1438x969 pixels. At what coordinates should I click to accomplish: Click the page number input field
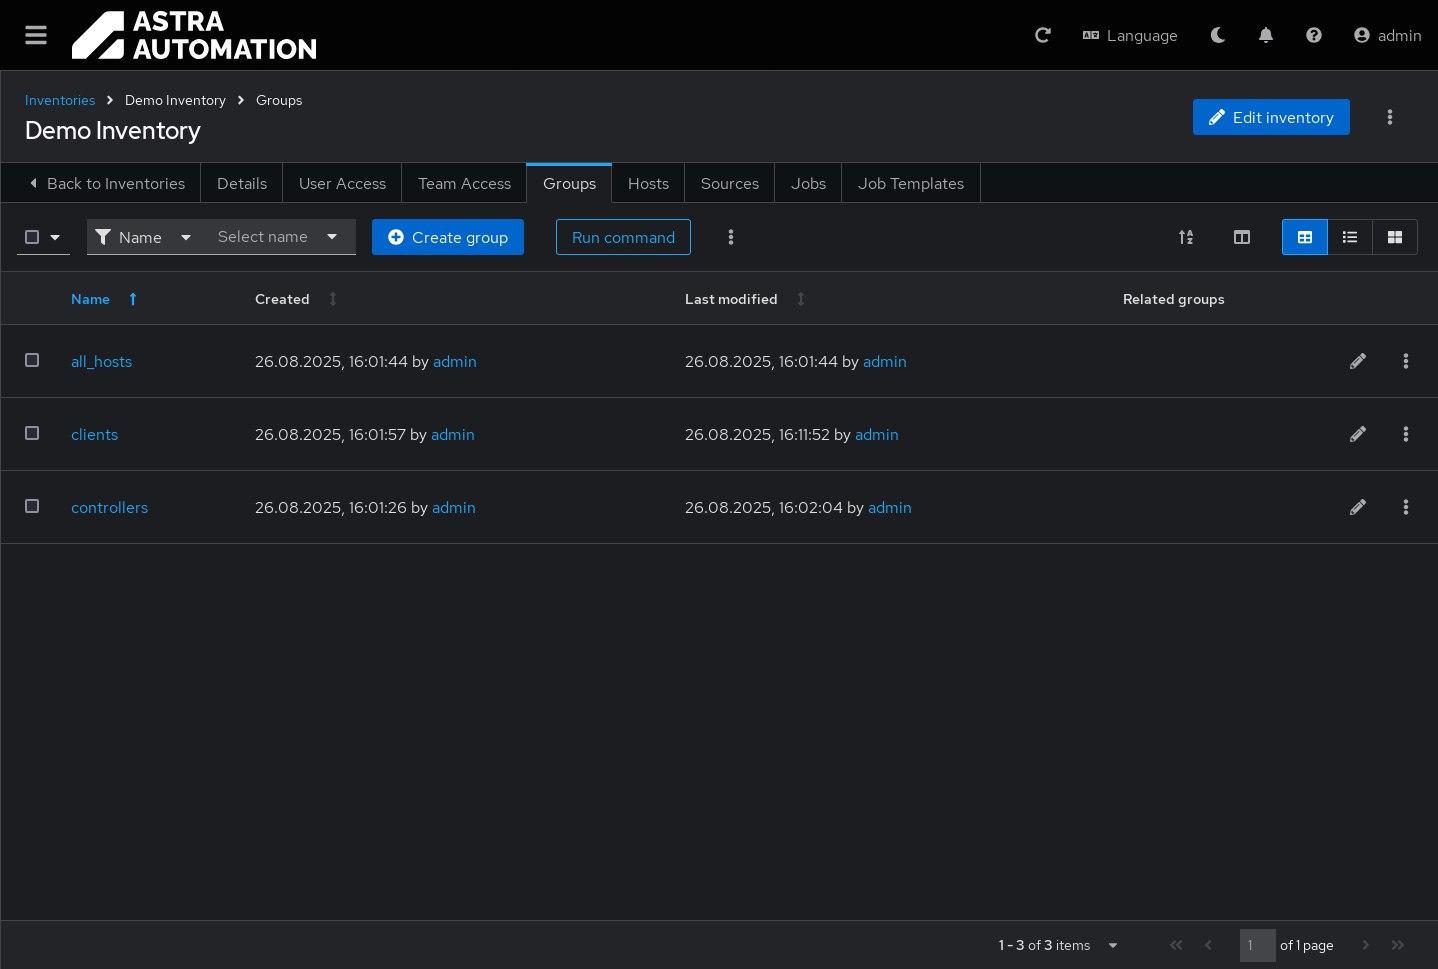[1256, 945]
